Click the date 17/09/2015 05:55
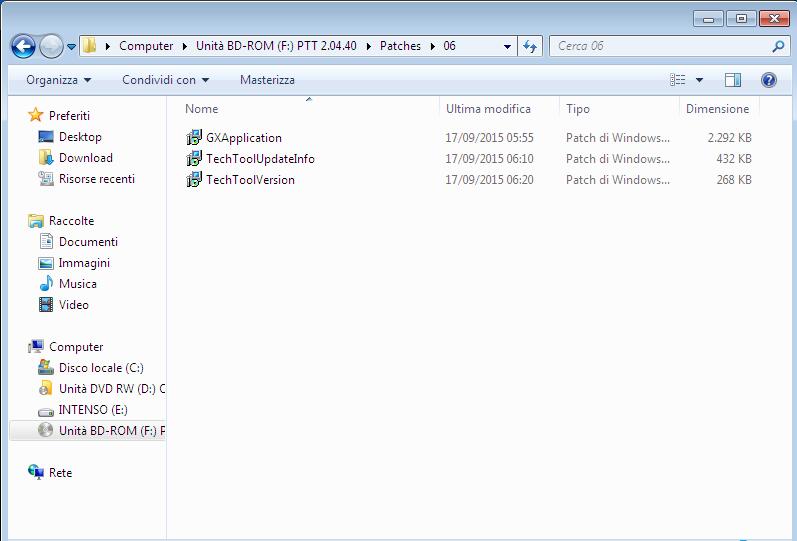This screenshot has height=541, width=797. coord(489,138)
